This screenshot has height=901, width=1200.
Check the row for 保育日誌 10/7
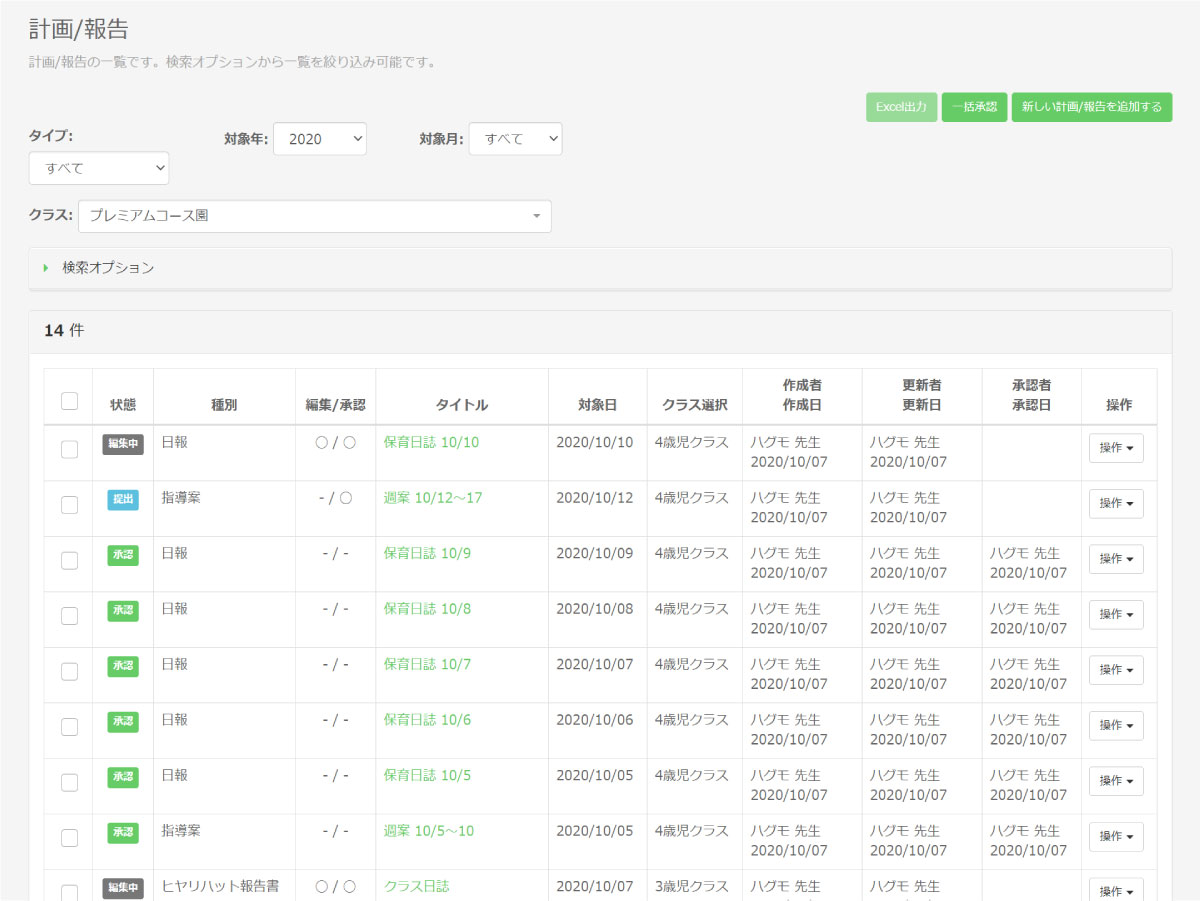tap(69, 672)
